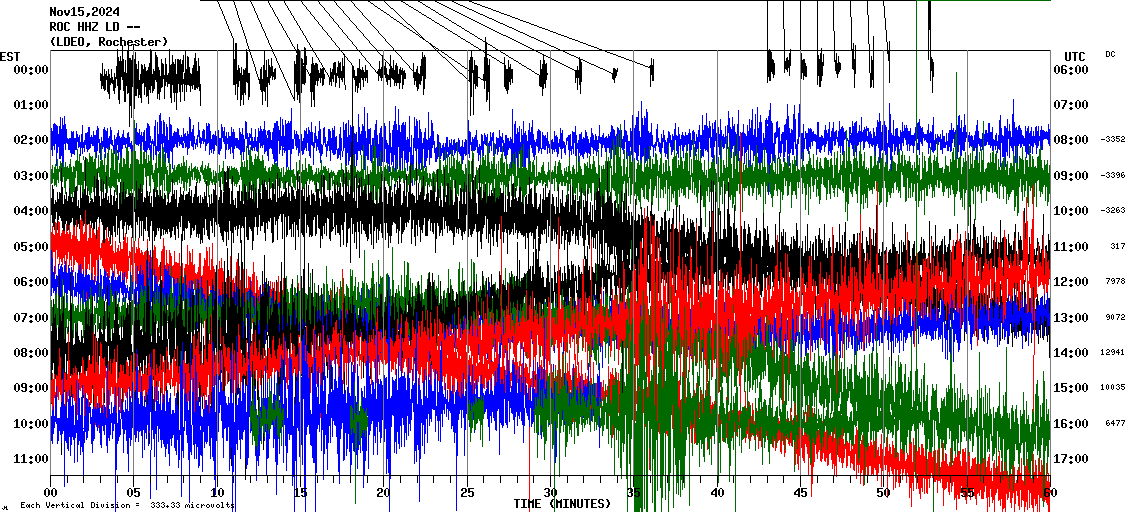This screenshot has width=1130, height=519.
Task: Click the DC value 10035
Action: [1113, 387]
